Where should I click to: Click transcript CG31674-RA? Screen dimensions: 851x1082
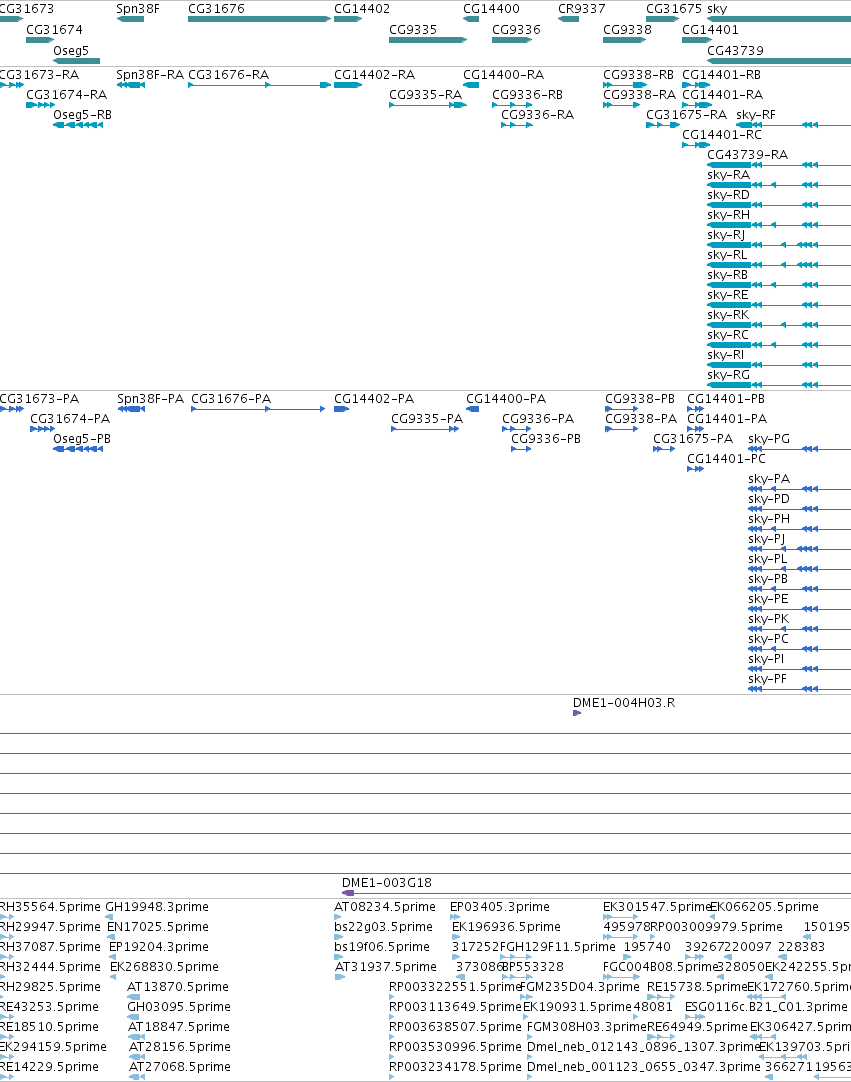(40, 105)
